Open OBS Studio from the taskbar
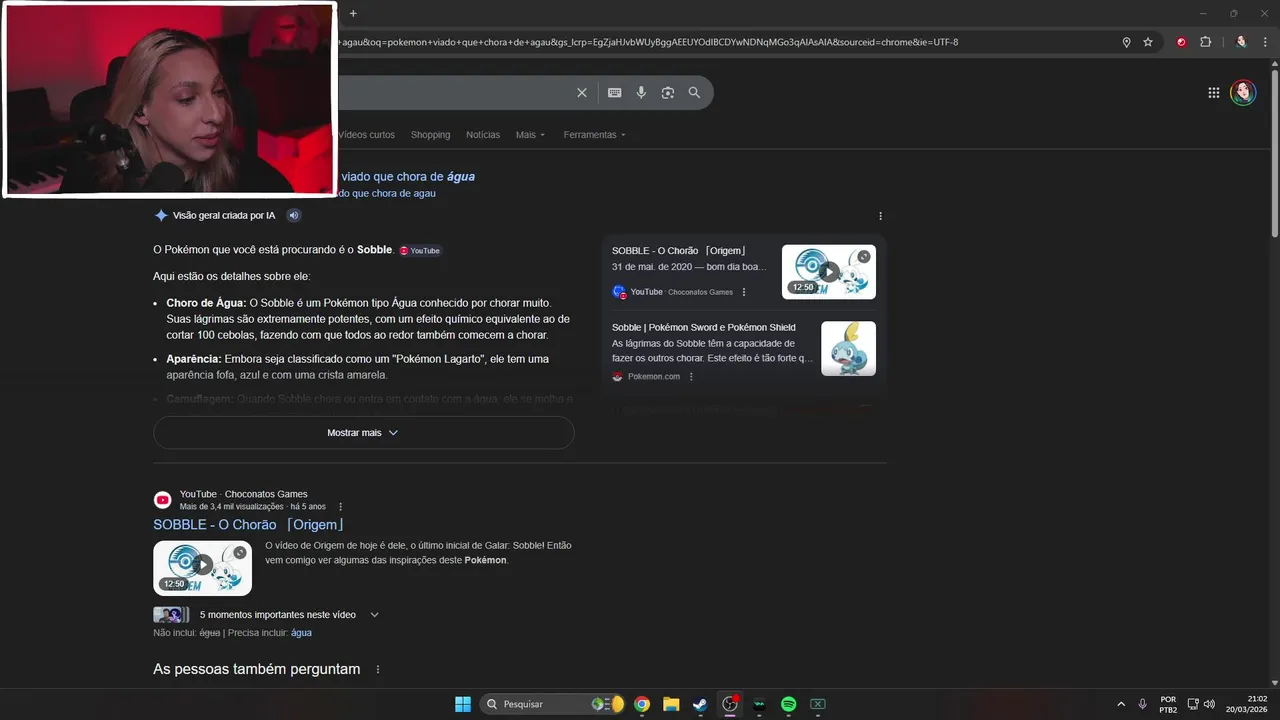 pos(730,704)
